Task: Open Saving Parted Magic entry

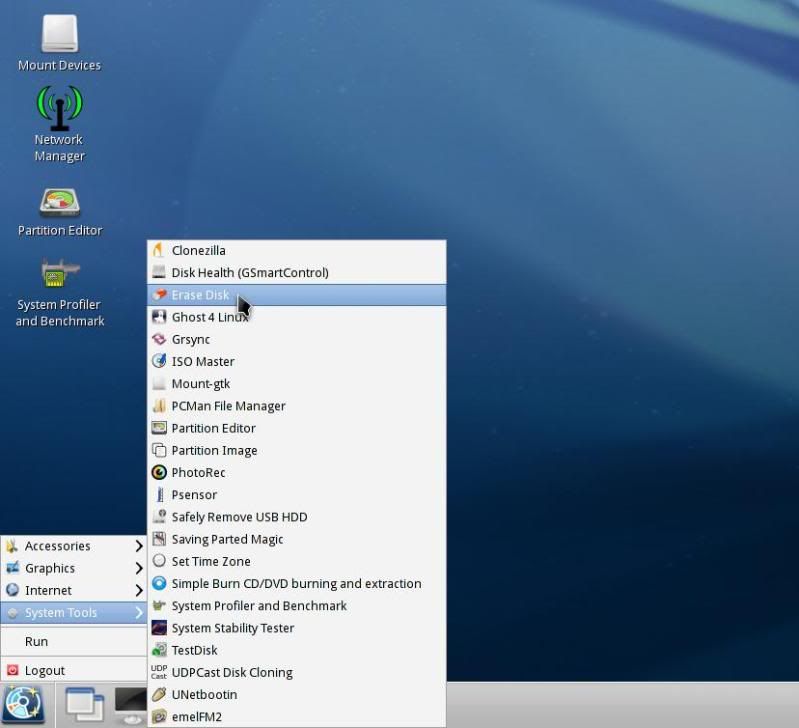Action: coord(297,539)
